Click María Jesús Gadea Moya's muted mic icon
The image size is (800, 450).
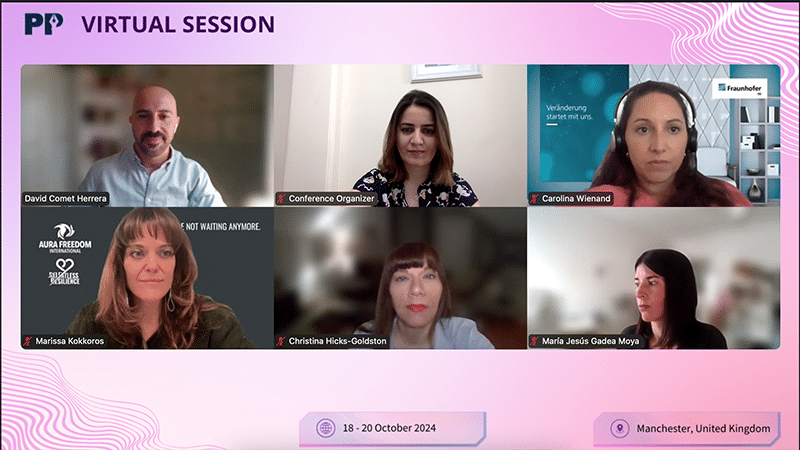tap(534, 341)
